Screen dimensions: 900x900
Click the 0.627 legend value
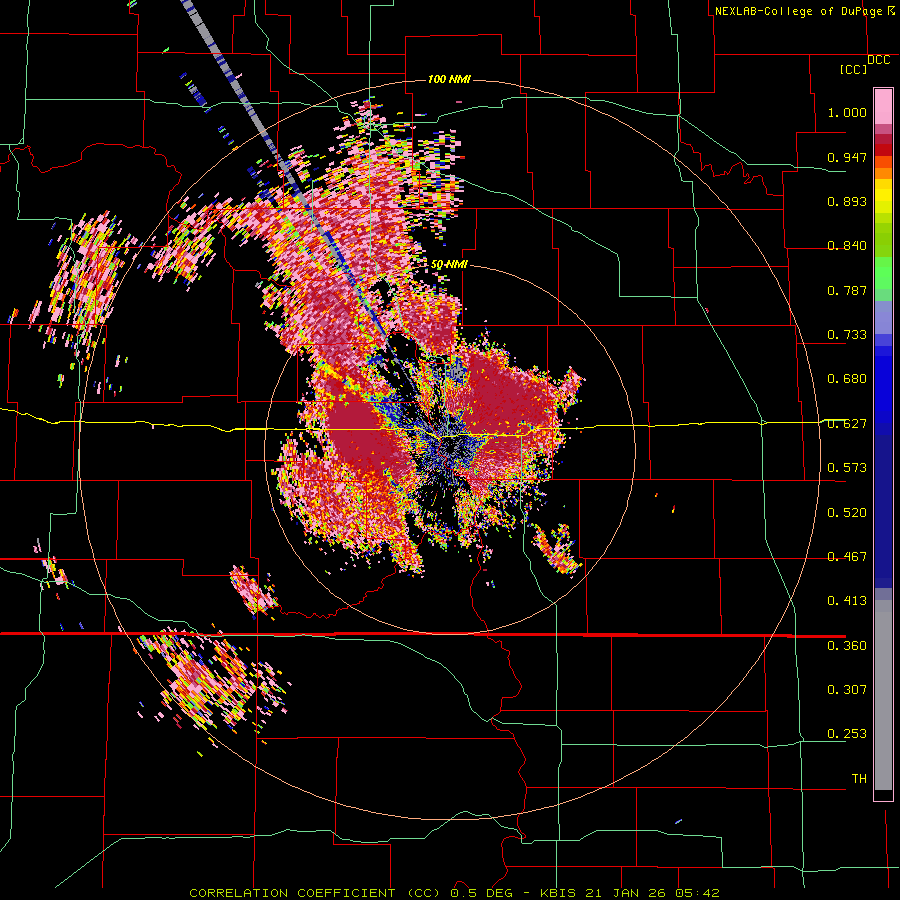pos(847,424)
